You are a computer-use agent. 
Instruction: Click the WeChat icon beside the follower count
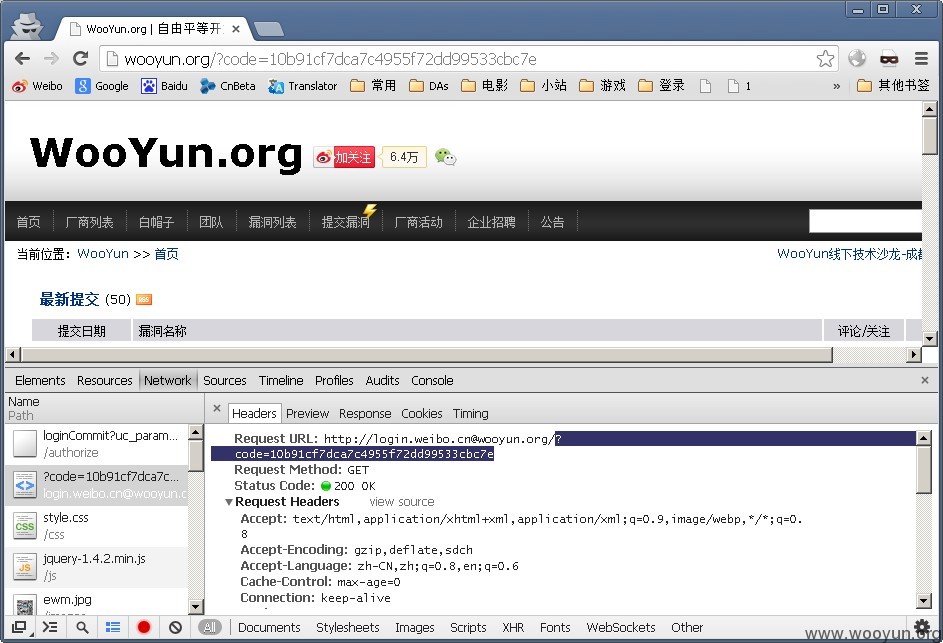[446, 157]
